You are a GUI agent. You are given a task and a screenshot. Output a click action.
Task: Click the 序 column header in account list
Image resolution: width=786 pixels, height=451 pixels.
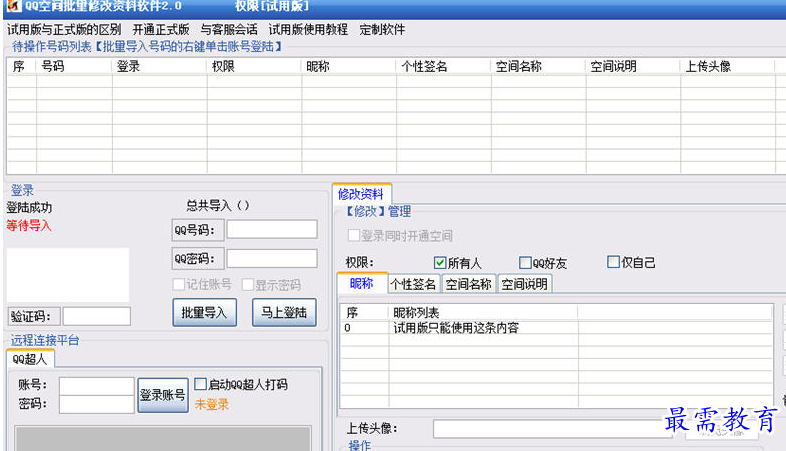22,66
